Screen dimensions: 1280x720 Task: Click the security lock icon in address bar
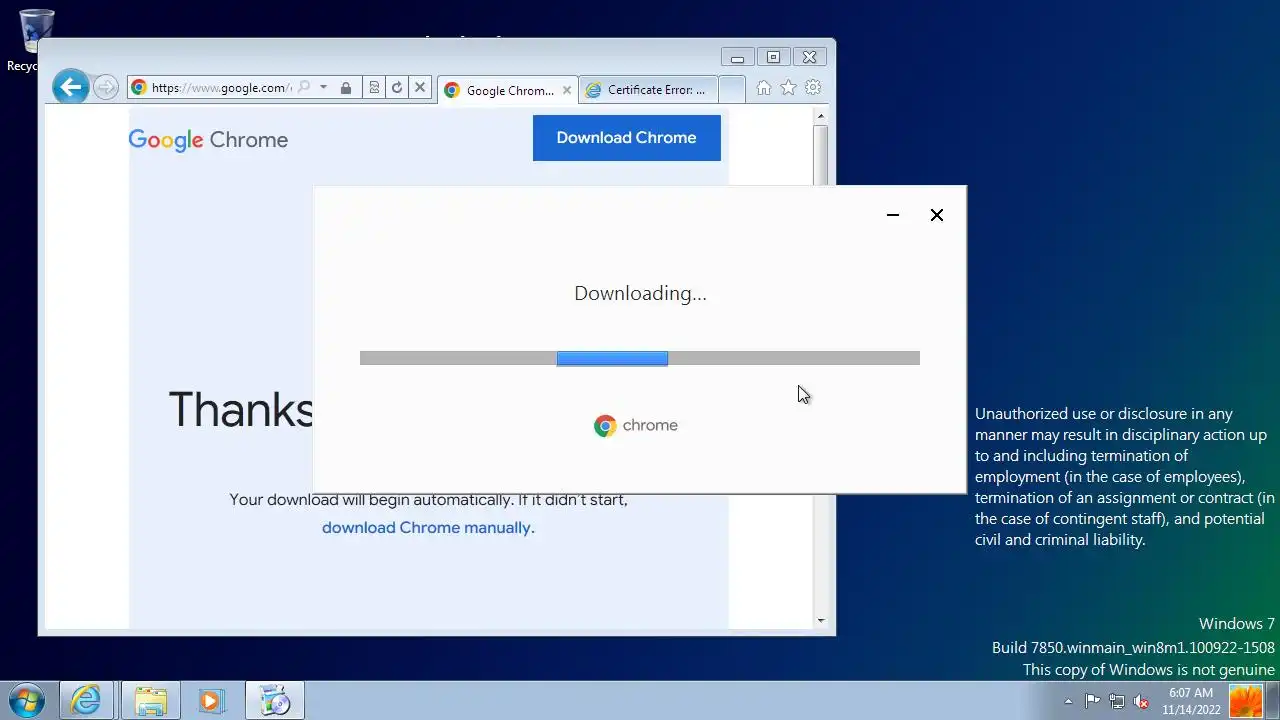point(346,88)
